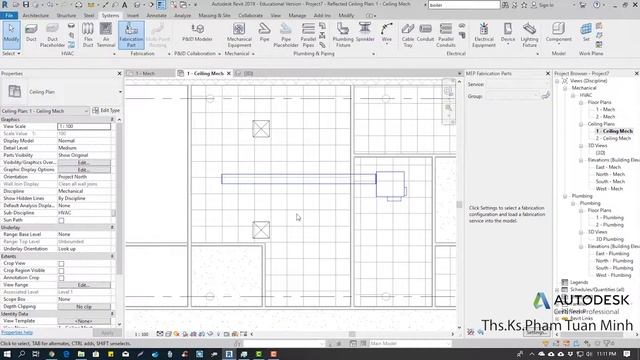Select 2 - Ceiling Mech in Project Browser
The width and height of the screenshot is (640, 360).
pos(613,139)
